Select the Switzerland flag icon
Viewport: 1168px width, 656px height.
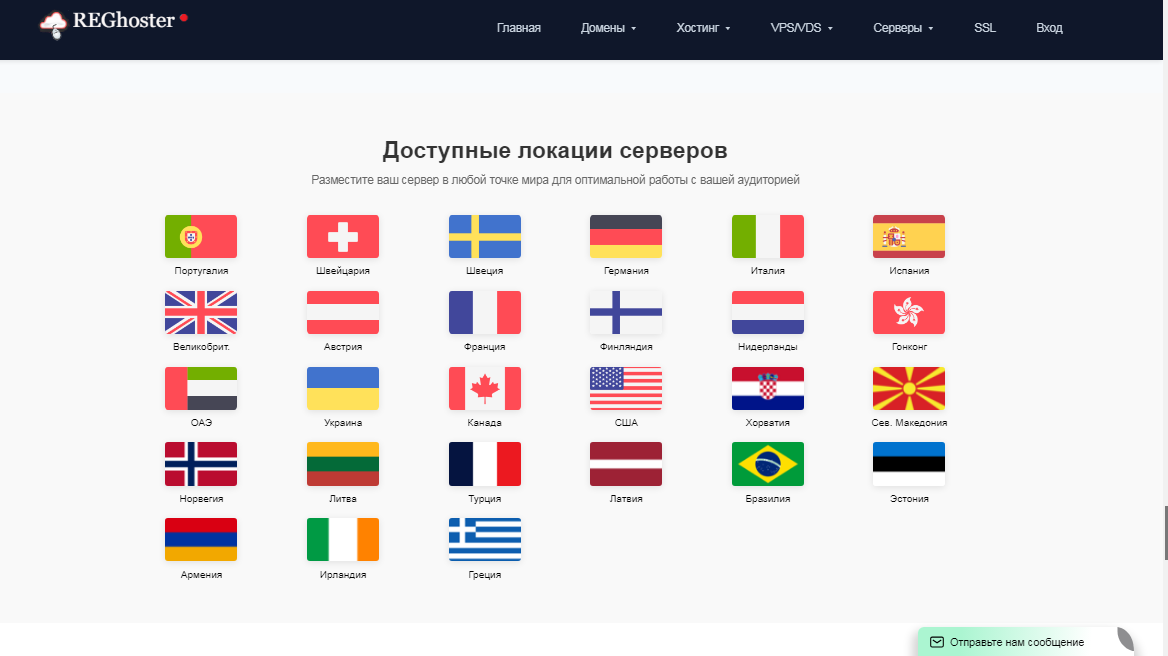342,237
